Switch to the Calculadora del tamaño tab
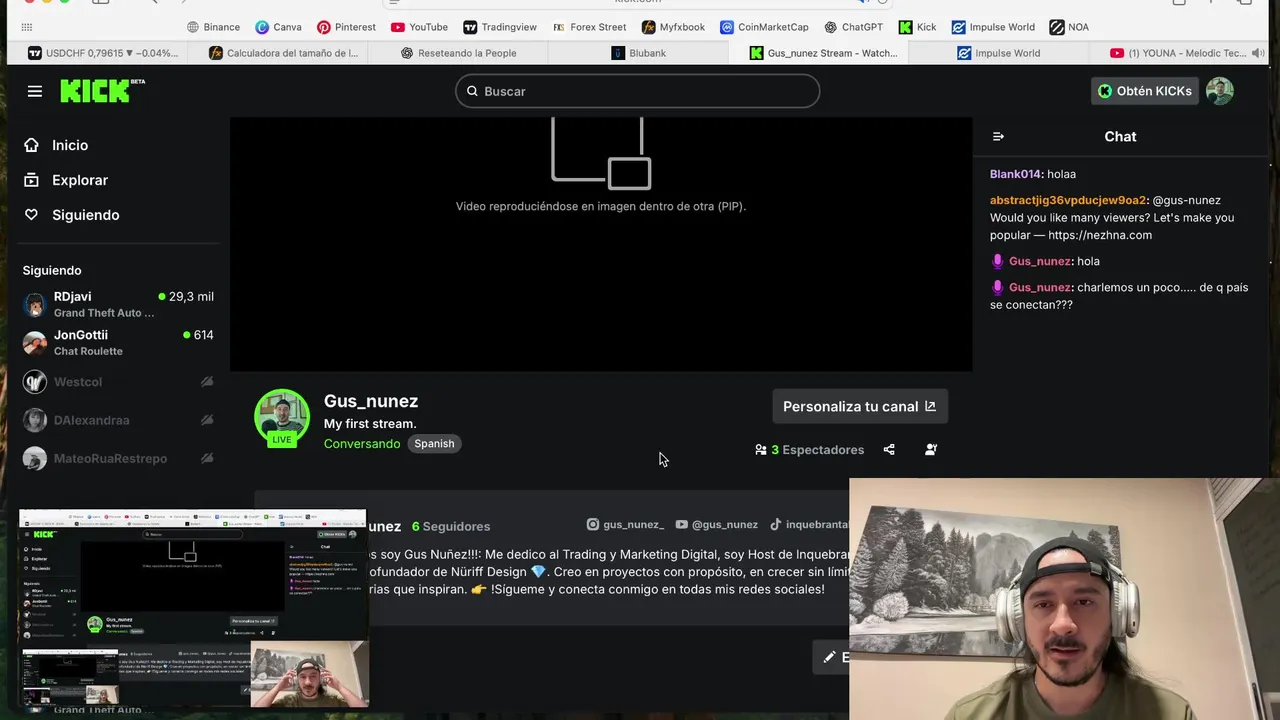 [284, 53]
